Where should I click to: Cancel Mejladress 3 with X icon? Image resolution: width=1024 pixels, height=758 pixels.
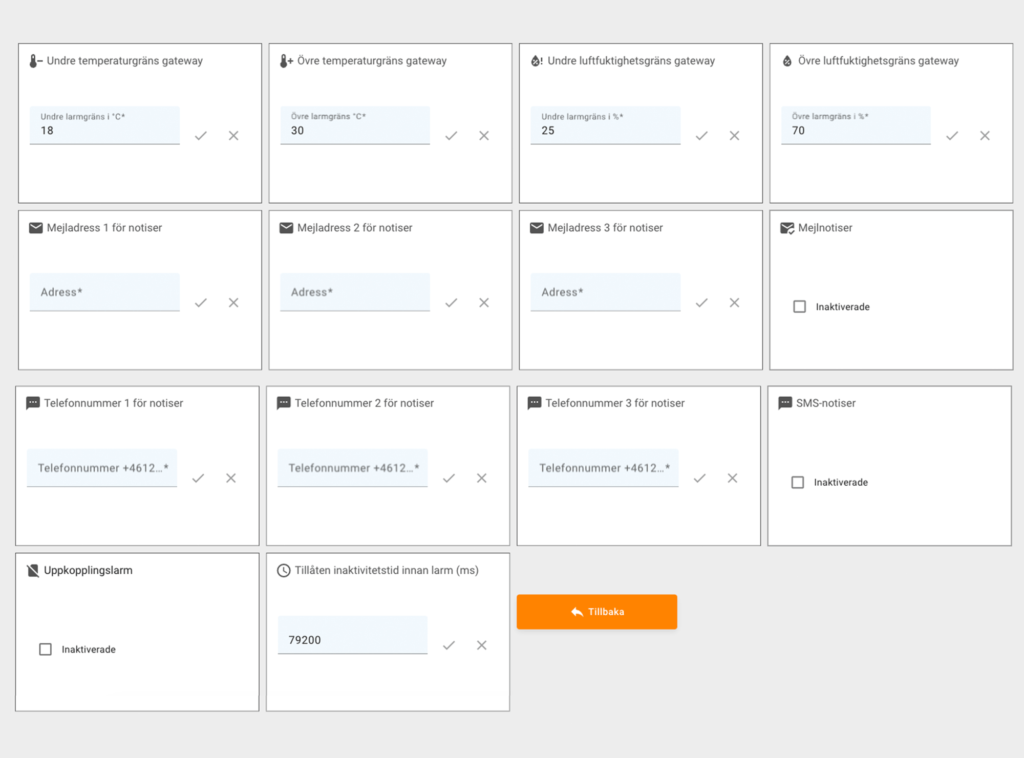tap(734, 303)
